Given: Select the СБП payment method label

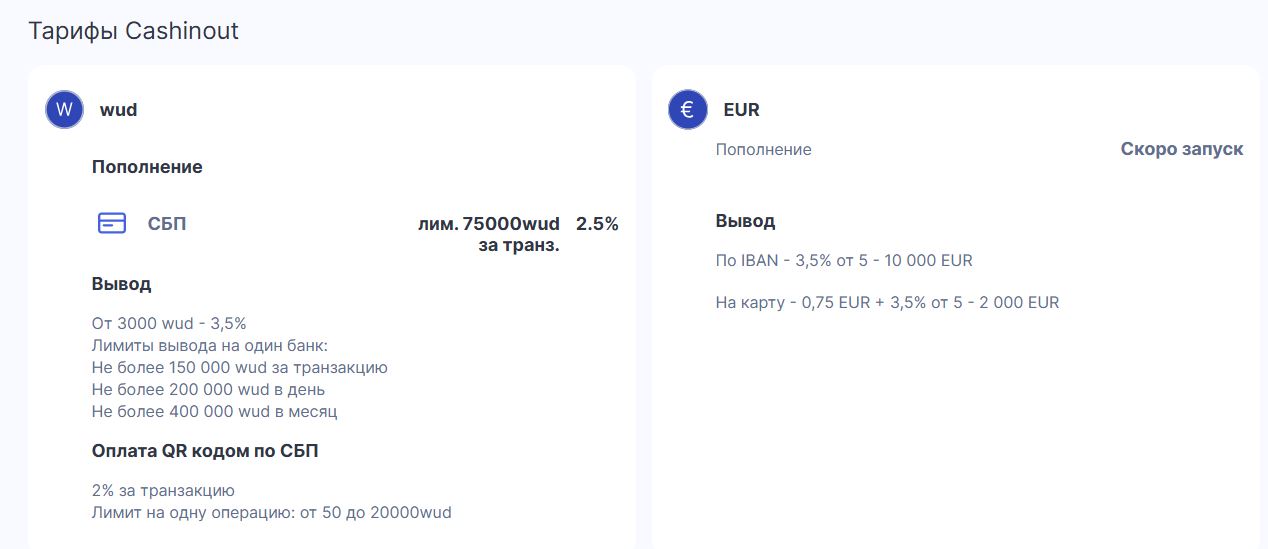Looking at the screenshot, I should point(167,224).
